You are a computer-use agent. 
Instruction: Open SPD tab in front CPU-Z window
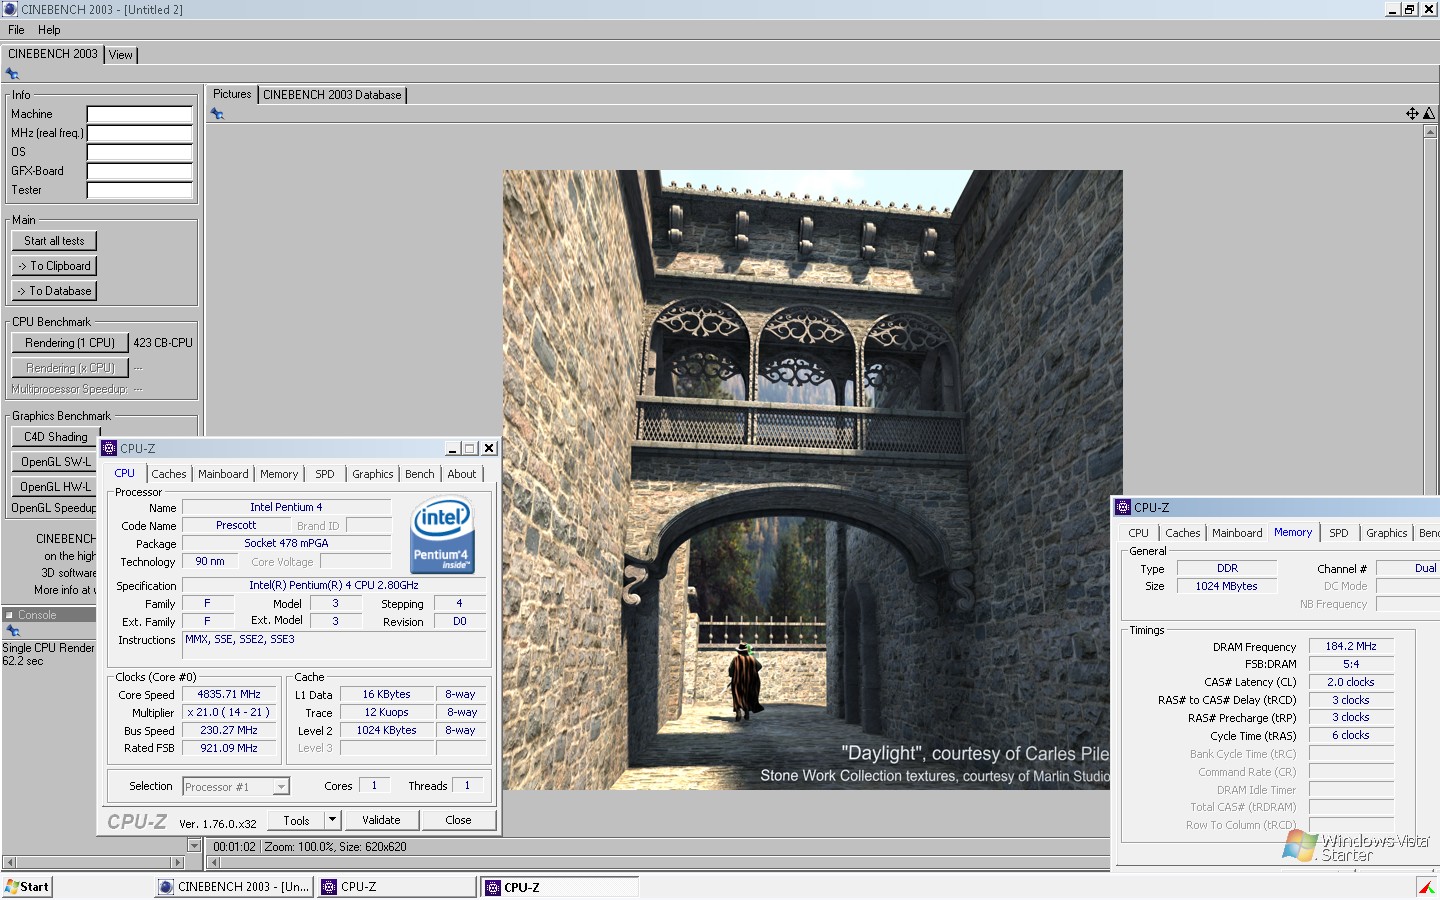coord(325,474)
